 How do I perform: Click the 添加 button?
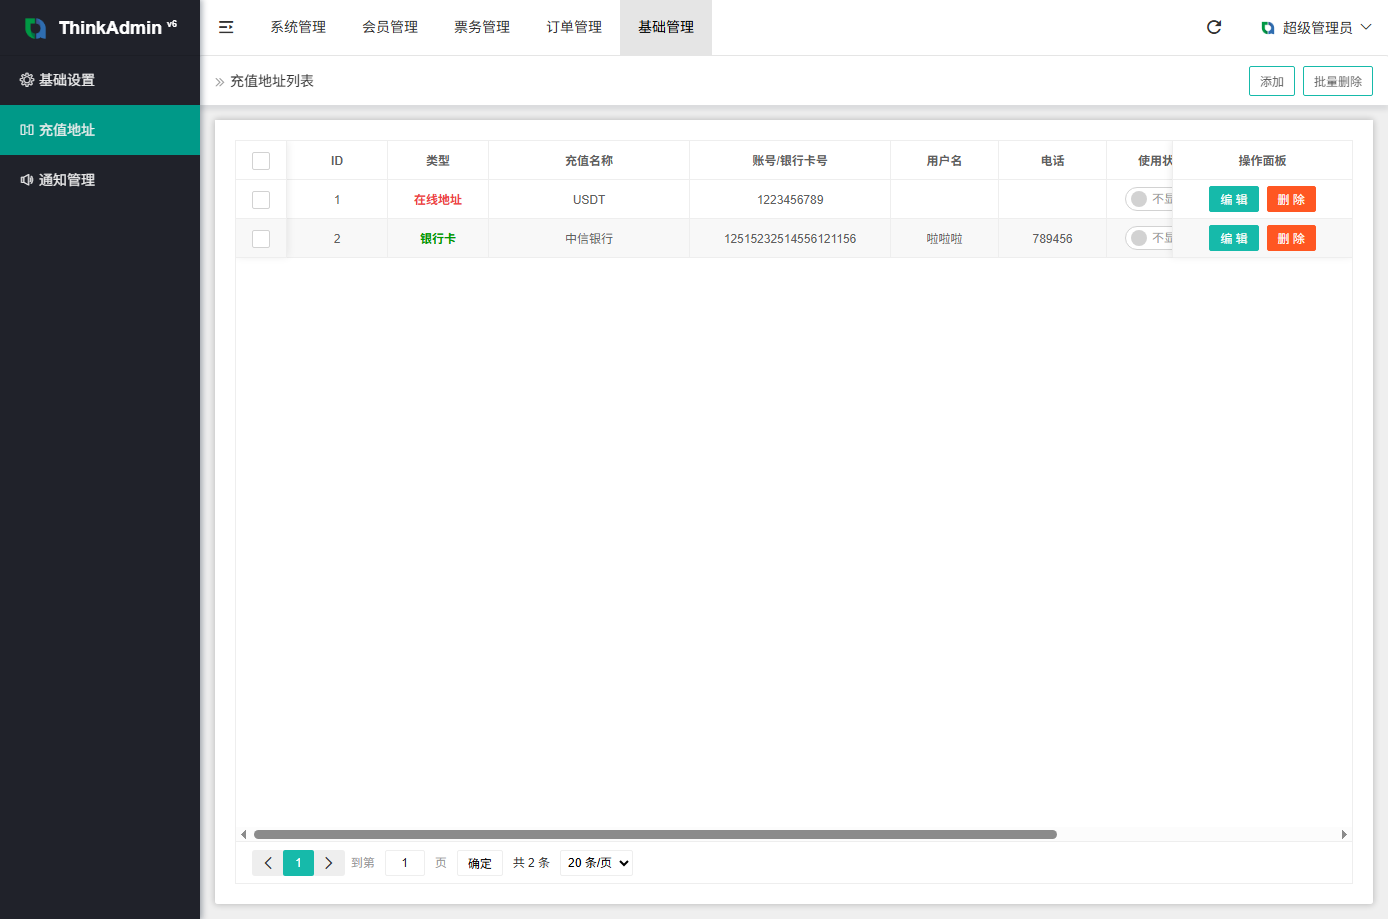1272,81
